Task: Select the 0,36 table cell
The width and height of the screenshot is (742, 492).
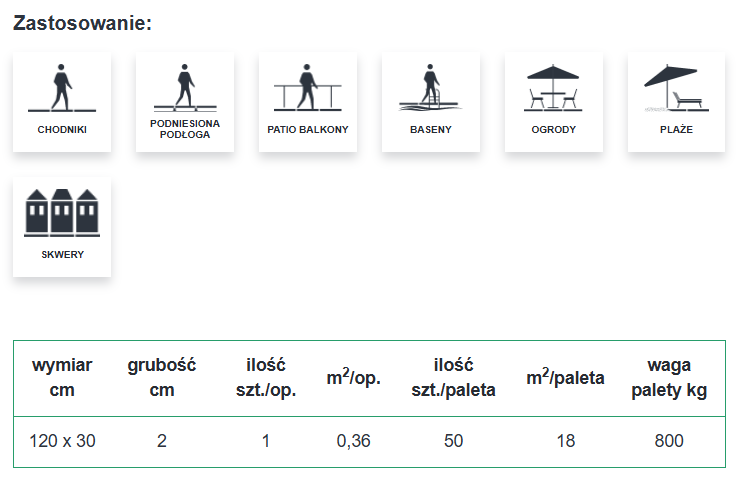Action: (x=354, y=441)
